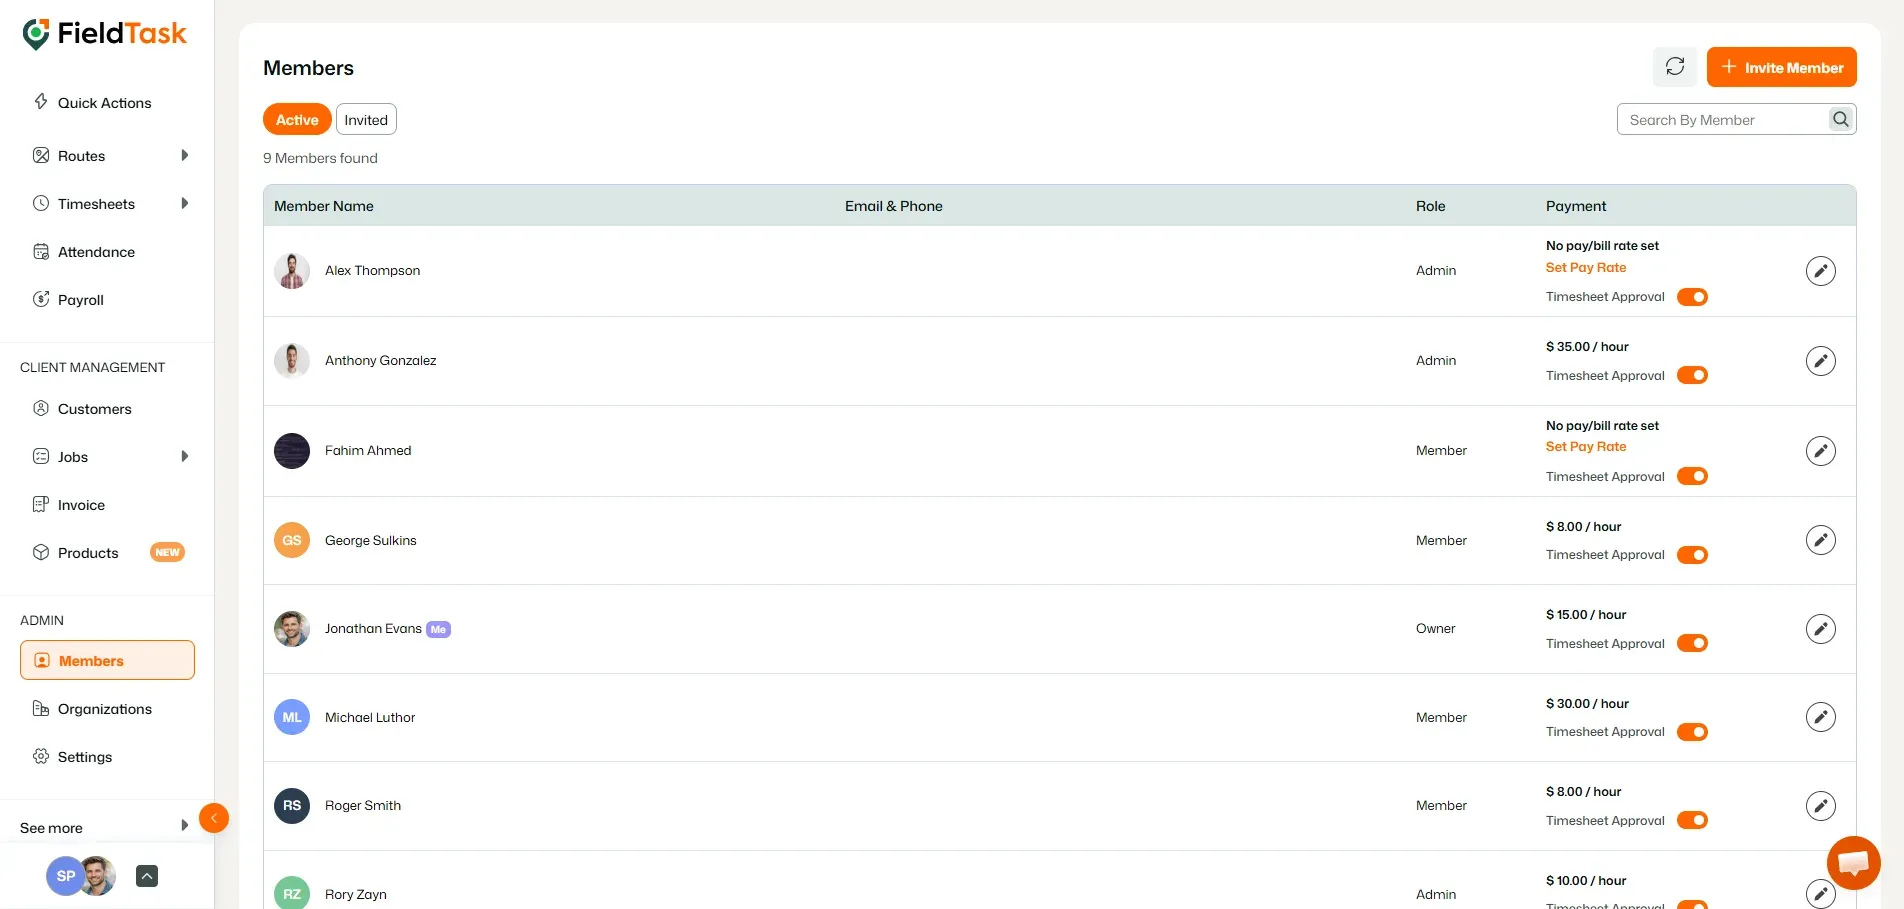1904x909 pixels.
Task: Expand the Jobs submenu arrow
Action: 184,456
